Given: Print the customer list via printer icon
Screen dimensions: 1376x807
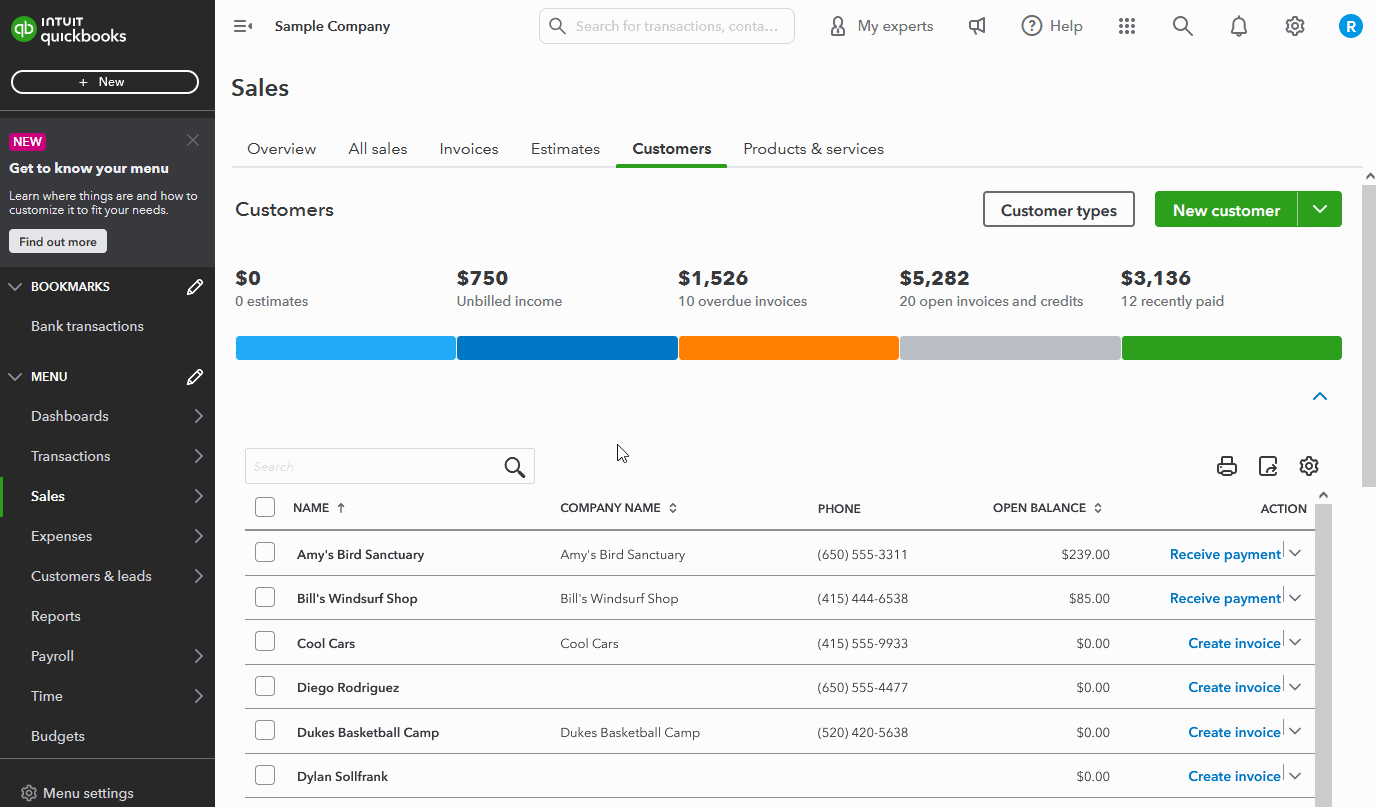Looking at the screenshot, I should coord(1227,466).
